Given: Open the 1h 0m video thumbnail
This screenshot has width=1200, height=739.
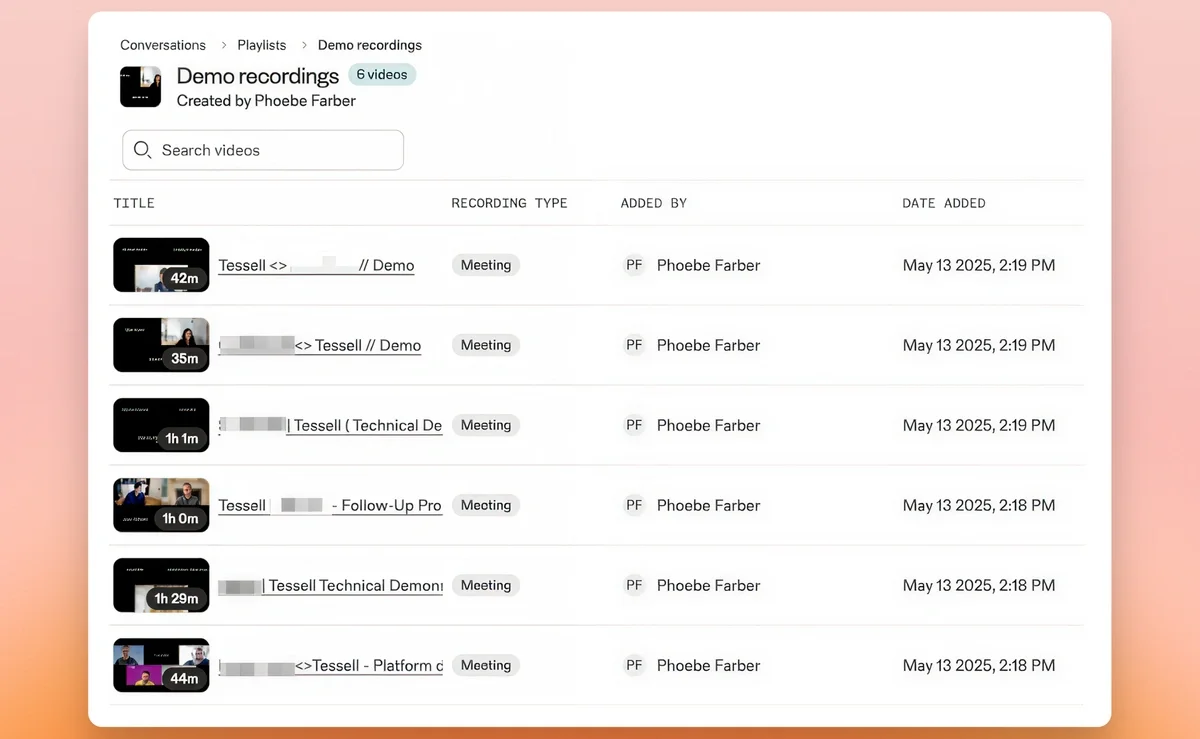Looking at the screenshot, I should (x=161, y=505).
